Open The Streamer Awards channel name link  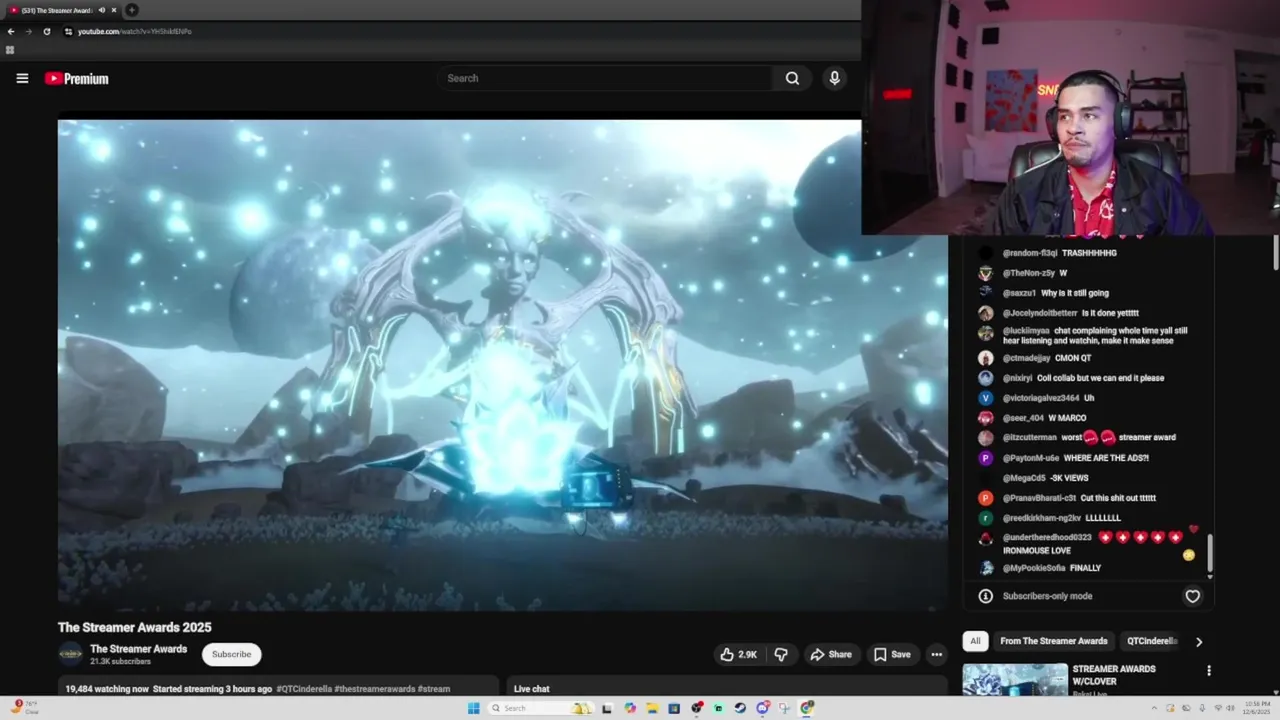point(138,648)
